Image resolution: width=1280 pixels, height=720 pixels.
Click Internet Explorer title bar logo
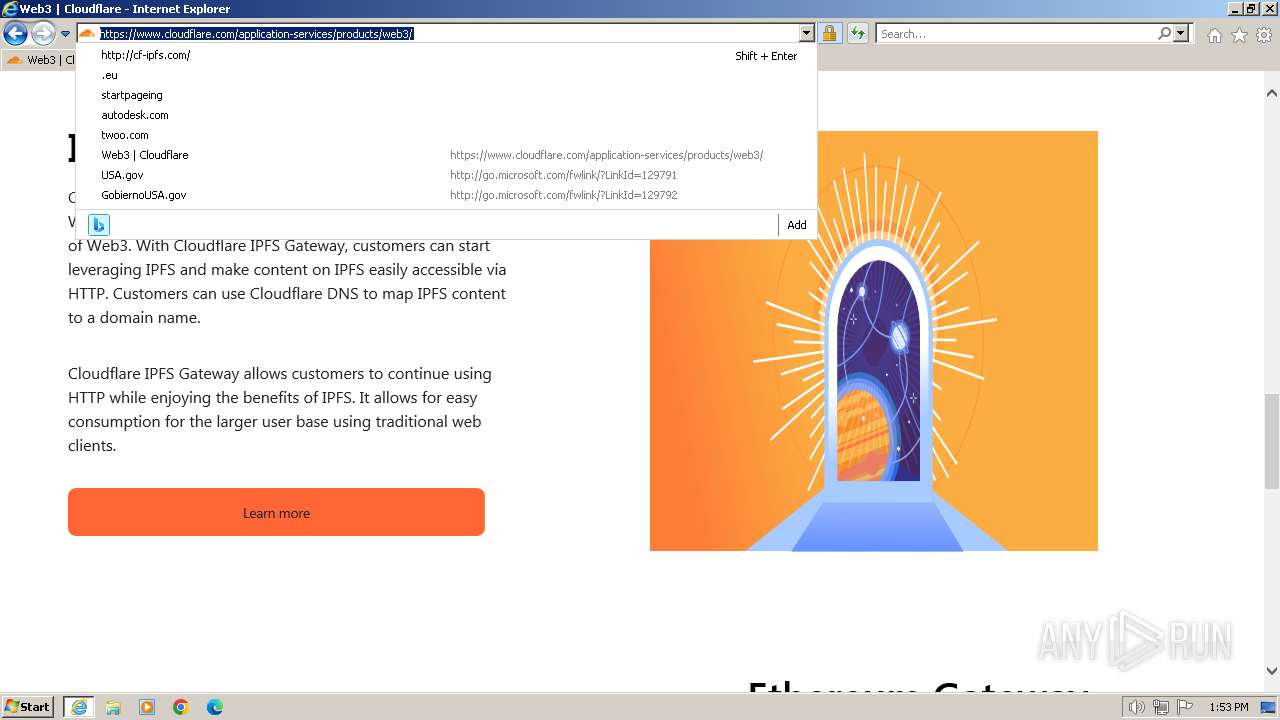click(x=10, y=9)
